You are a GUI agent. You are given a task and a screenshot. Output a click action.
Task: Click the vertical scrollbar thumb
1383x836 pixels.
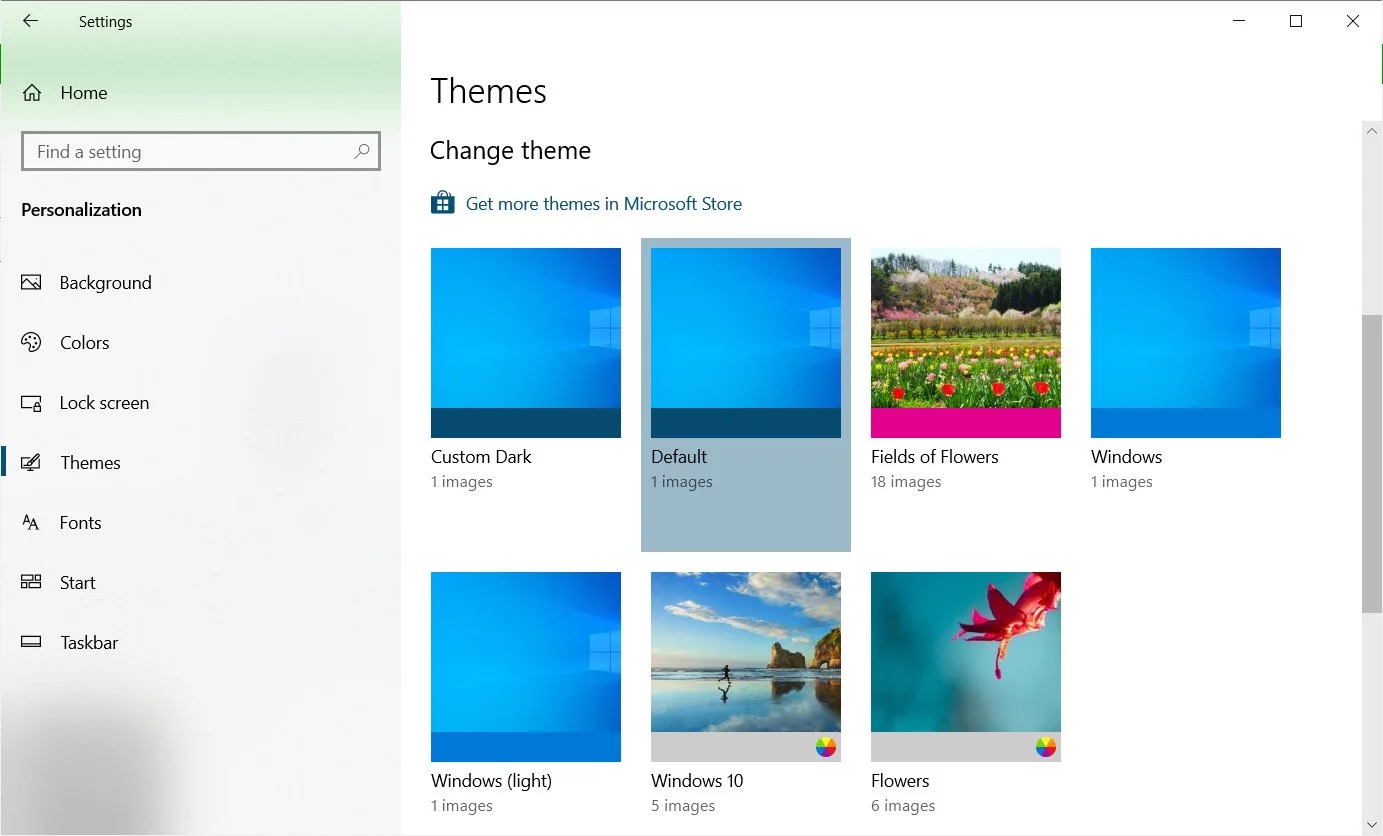1372,464
